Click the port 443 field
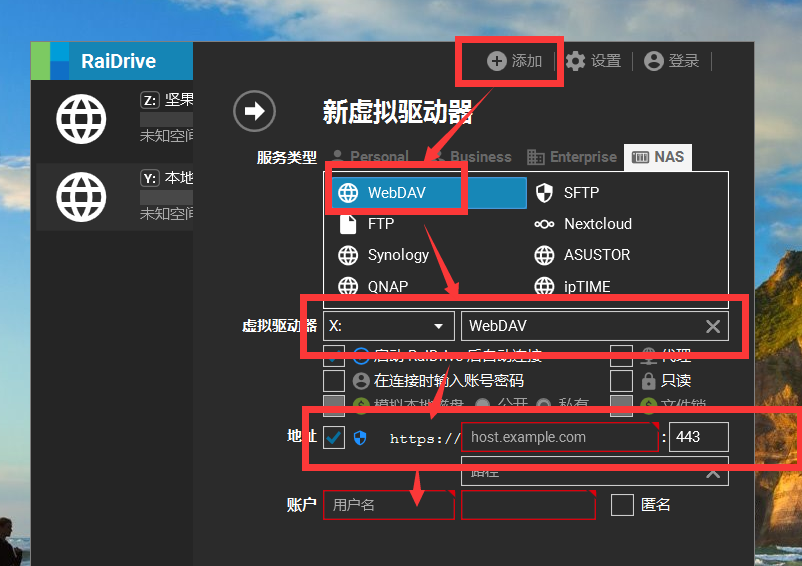Viewport: 802px width, 566px height. 699,437
